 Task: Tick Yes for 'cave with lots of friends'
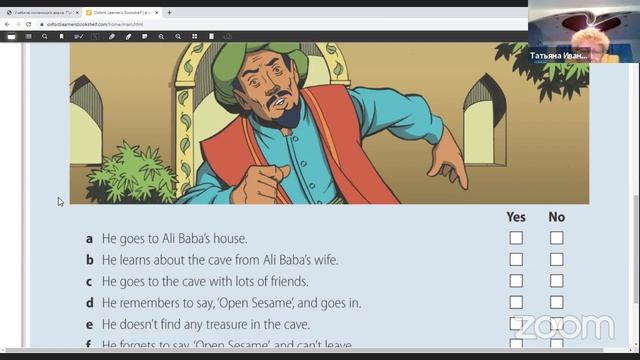(x=516, y=281)
